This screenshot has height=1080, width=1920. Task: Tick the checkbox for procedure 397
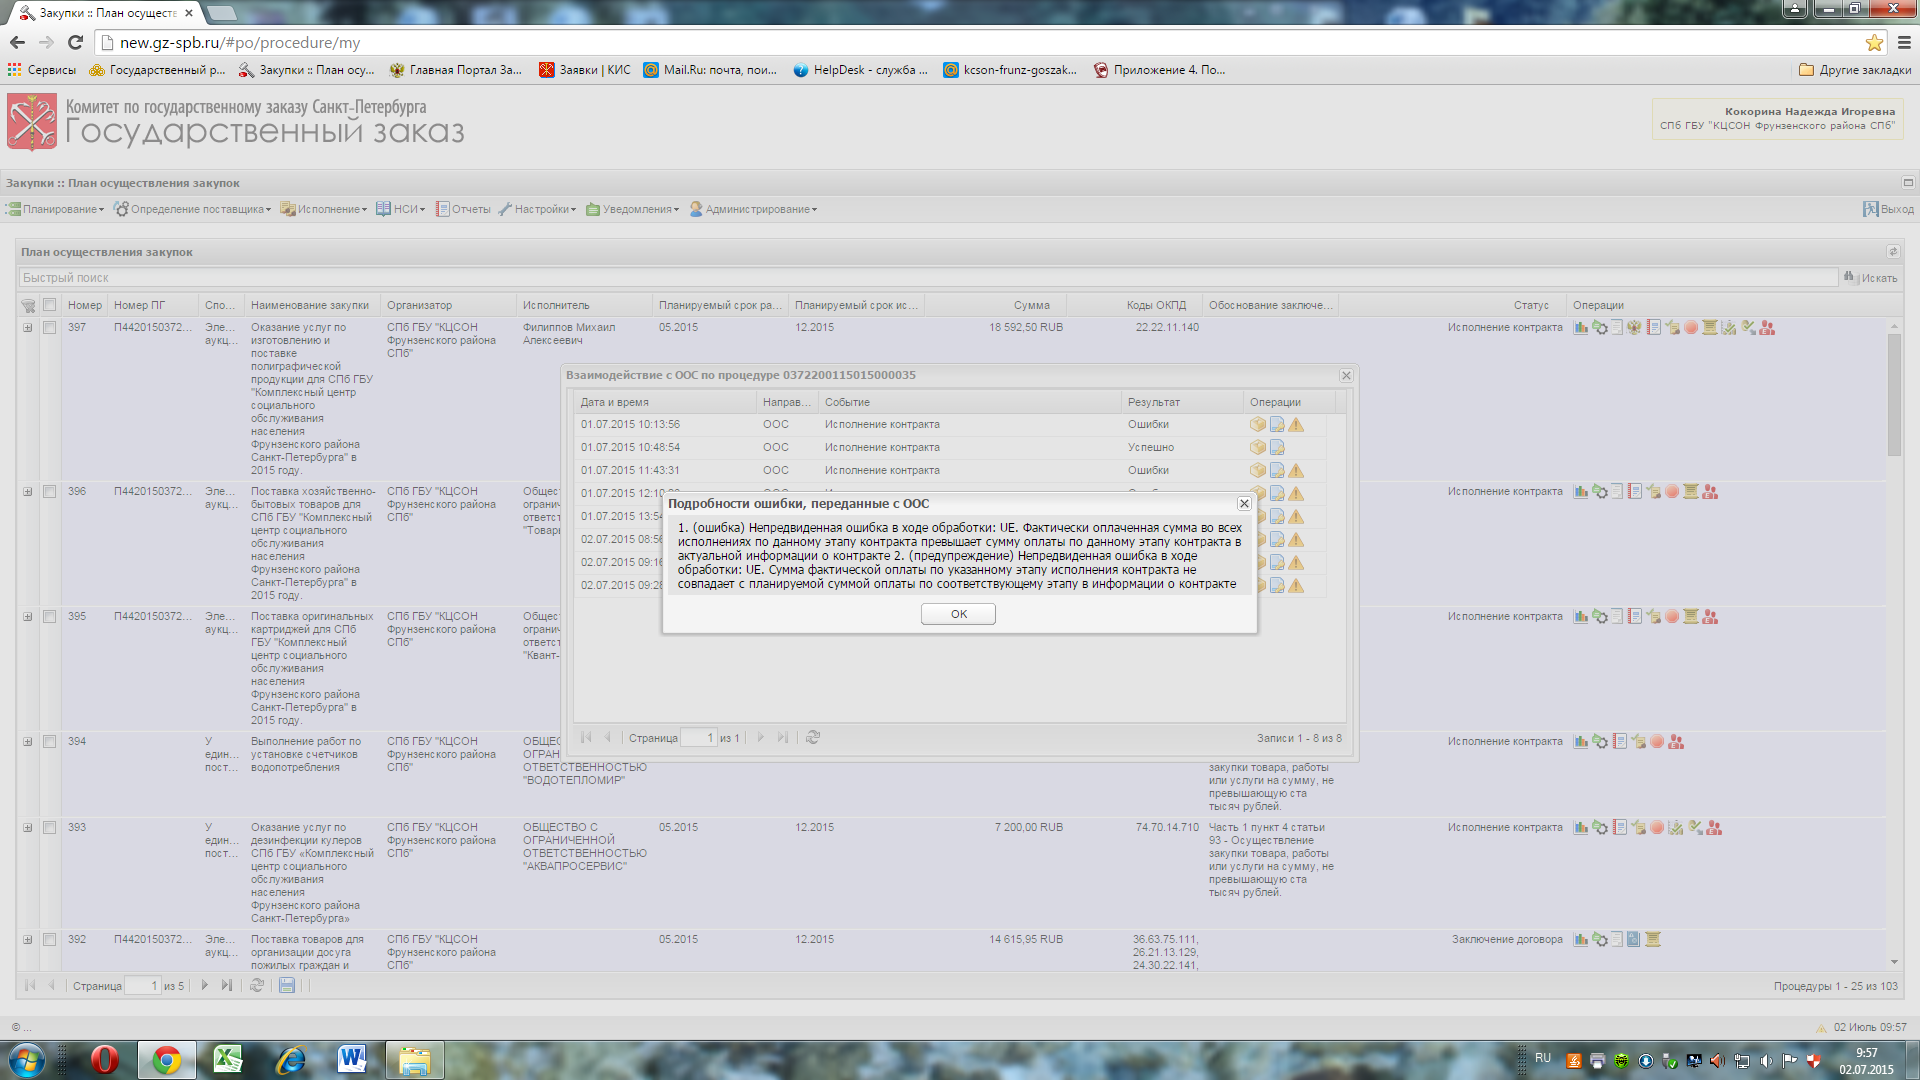tap(49, 328)
